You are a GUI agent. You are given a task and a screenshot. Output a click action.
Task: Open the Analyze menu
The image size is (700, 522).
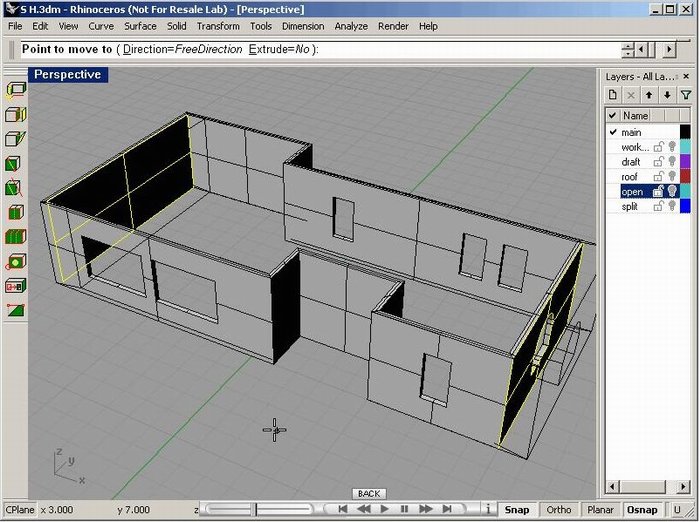[351, 25]
